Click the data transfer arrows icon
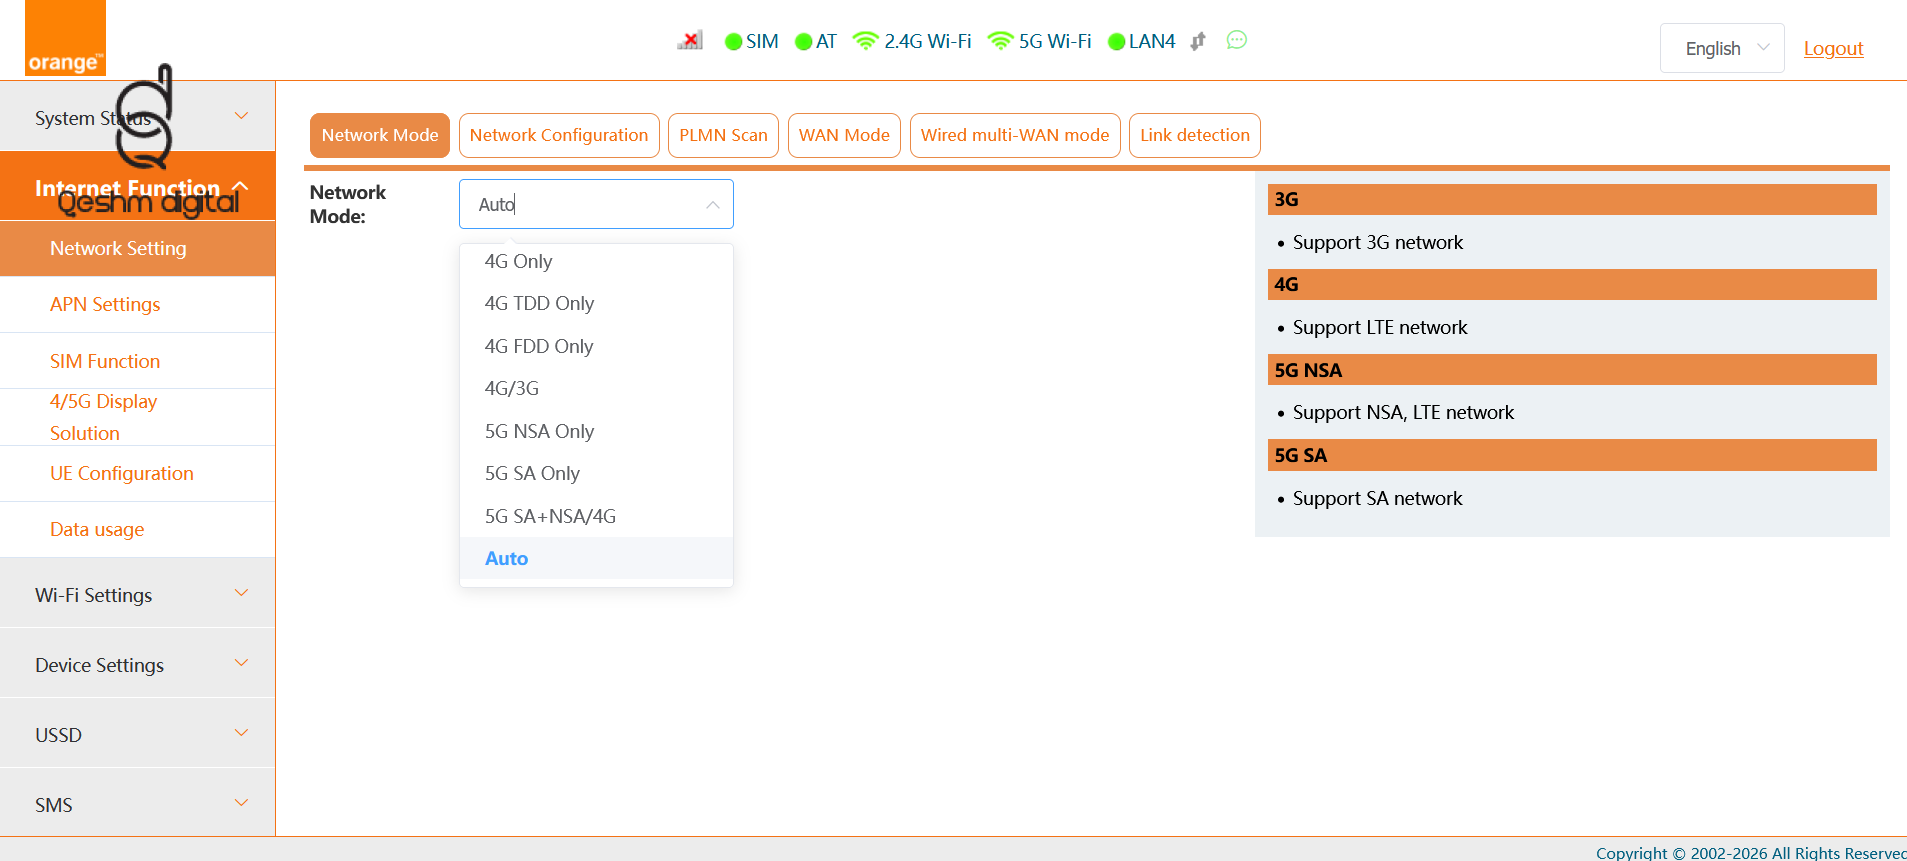The image size is (1907, 861). click(x=1198, y=41)
